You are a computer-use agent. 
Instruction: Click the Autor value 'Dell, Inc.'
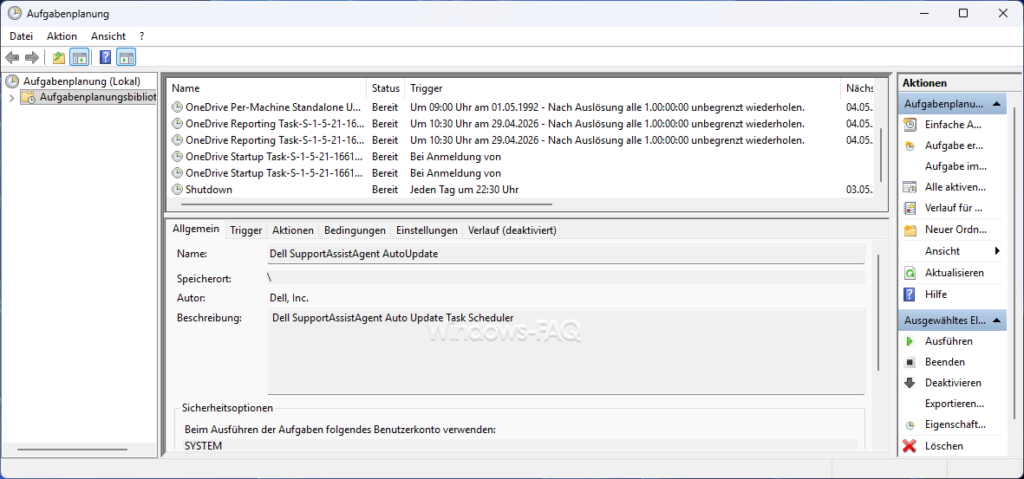point(289,298)
